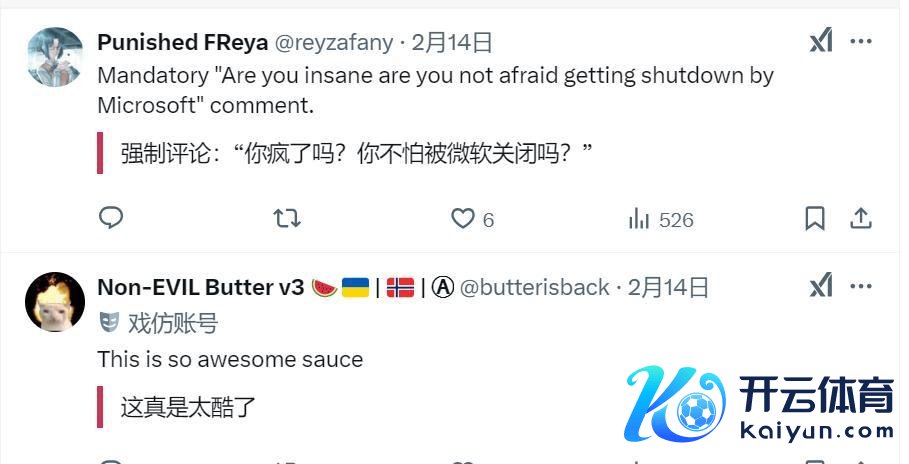Open more options on Non-EVIL Butter's tweet

tap(861, 287)
